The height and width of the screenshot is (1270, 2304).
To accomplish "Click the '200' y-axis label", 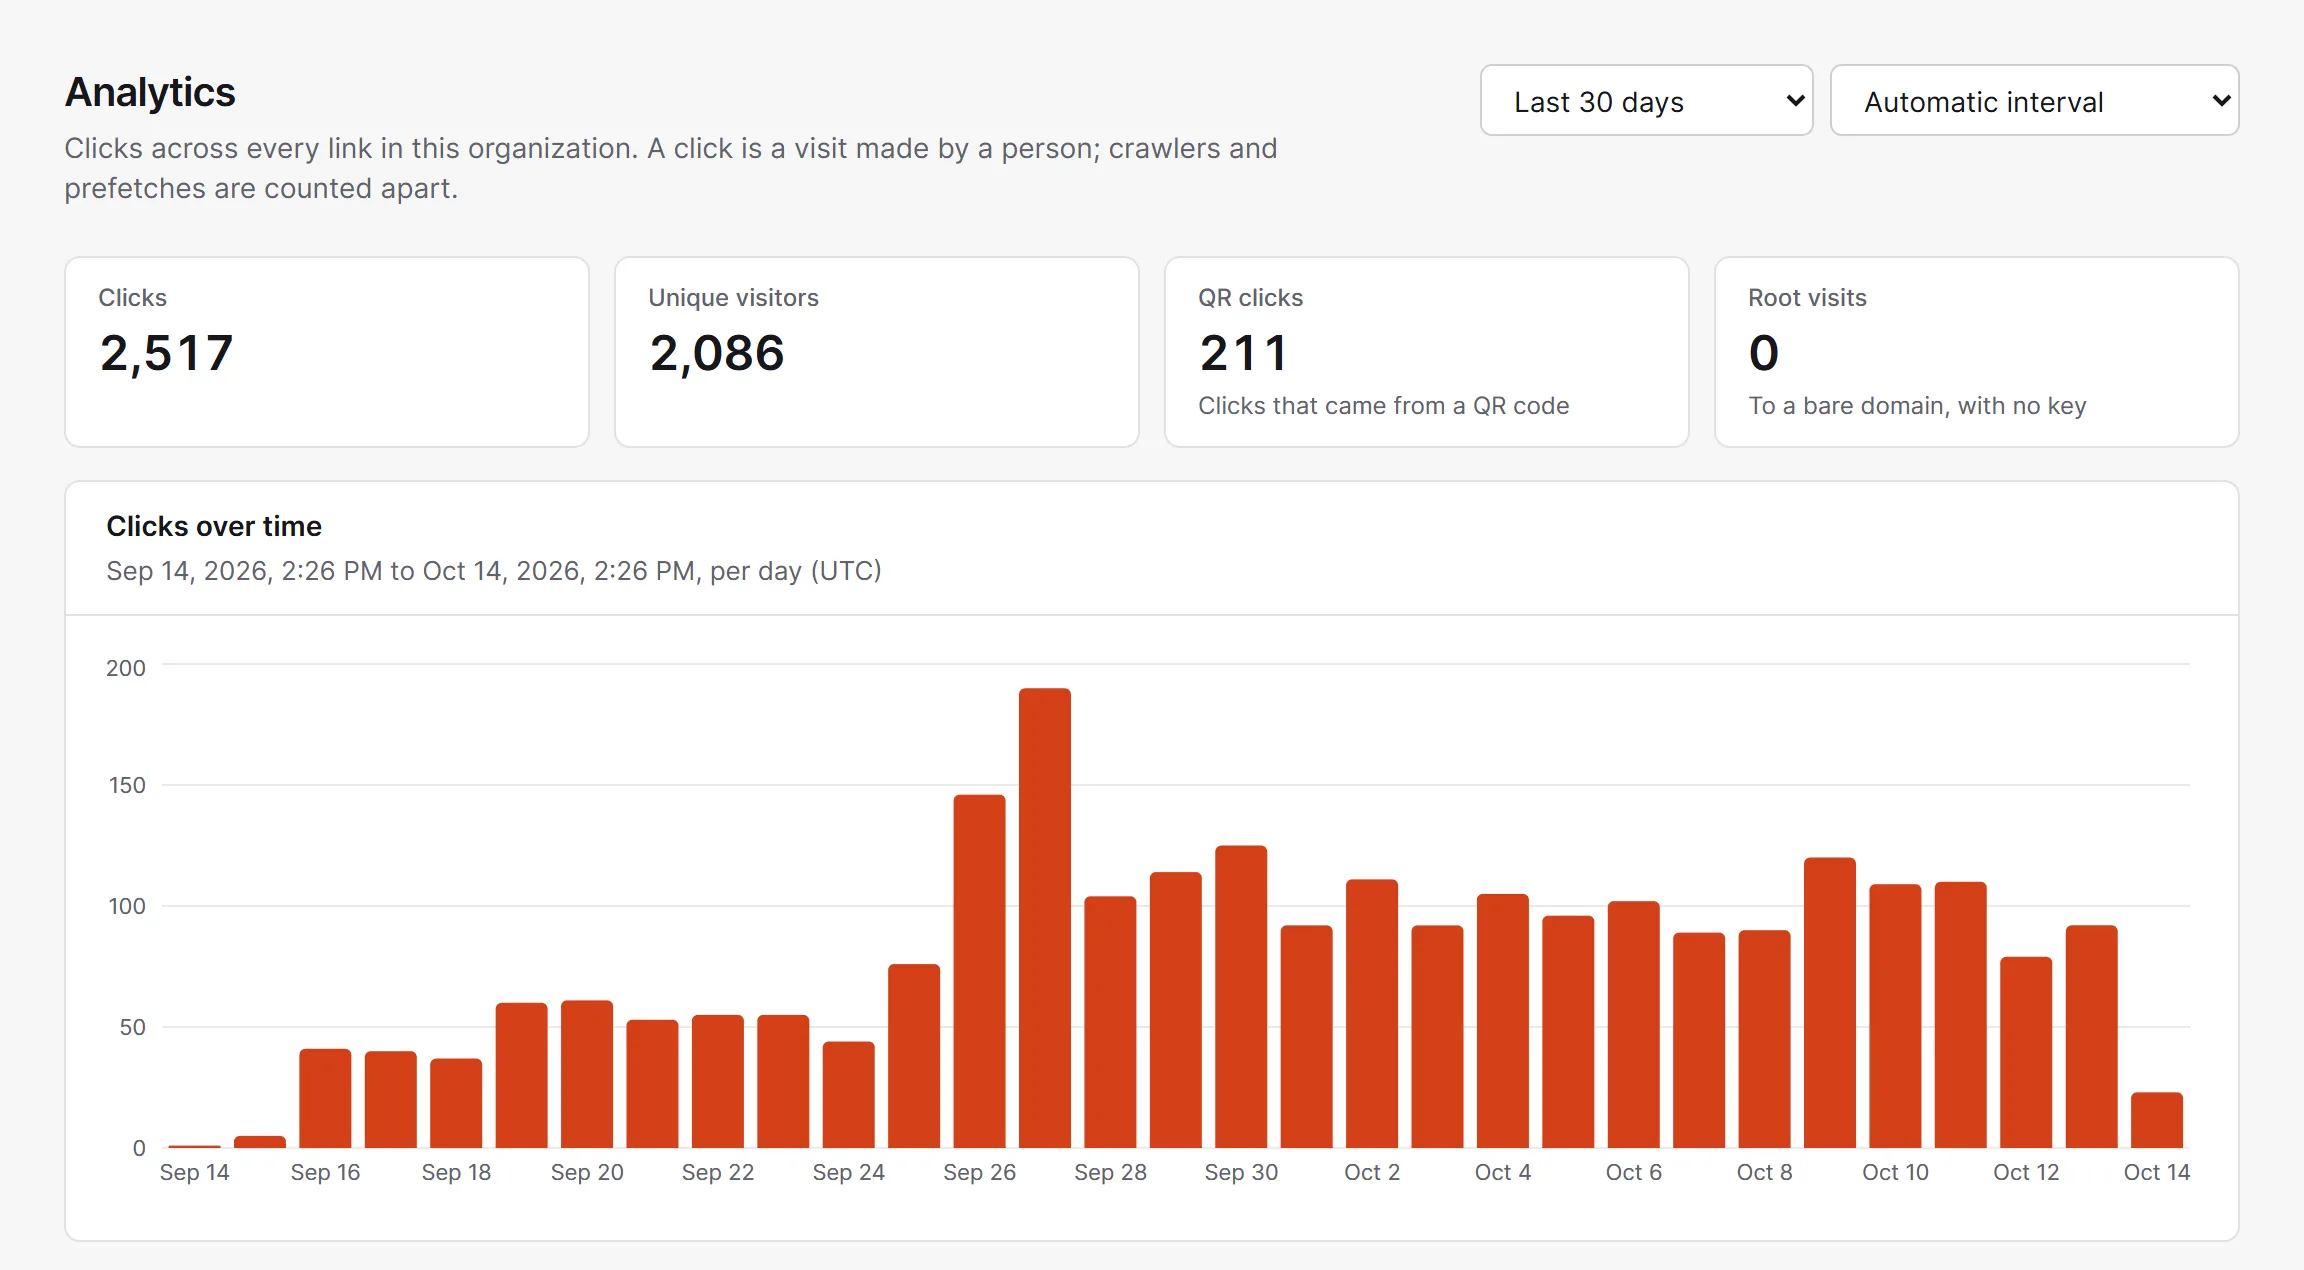I will tap(126, 668).
